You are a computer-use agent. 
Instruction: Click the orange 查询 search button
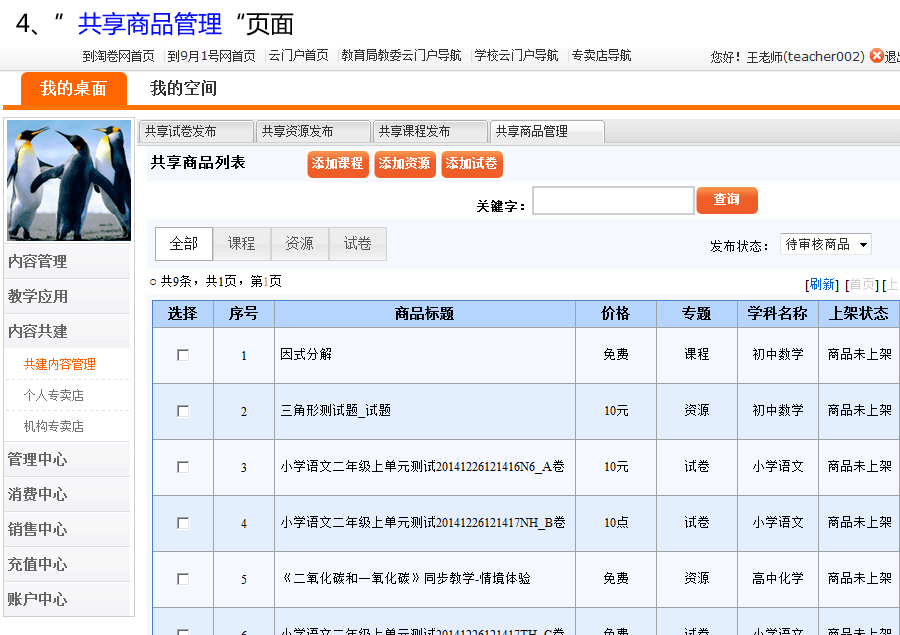(x=727, y=200)
